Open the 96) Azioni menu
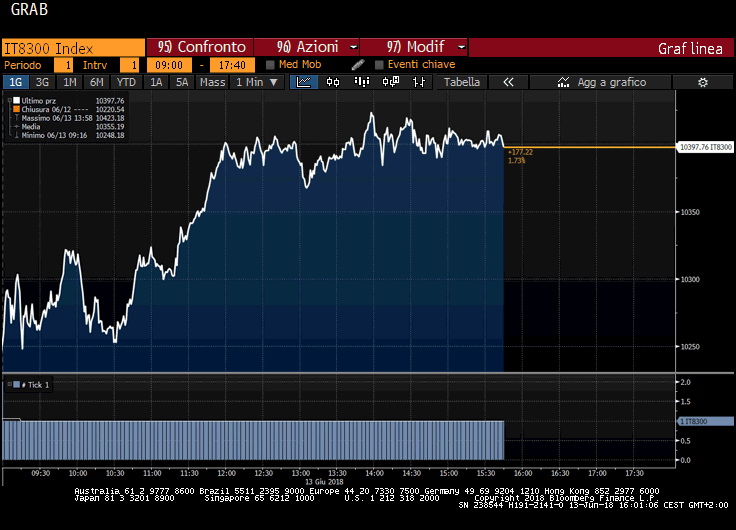 point(307,47)
